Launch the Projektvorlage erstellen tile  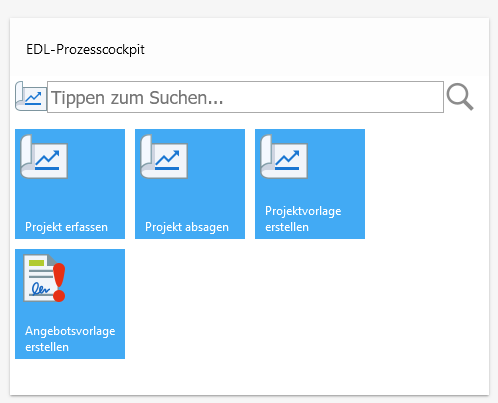[310, 184]
